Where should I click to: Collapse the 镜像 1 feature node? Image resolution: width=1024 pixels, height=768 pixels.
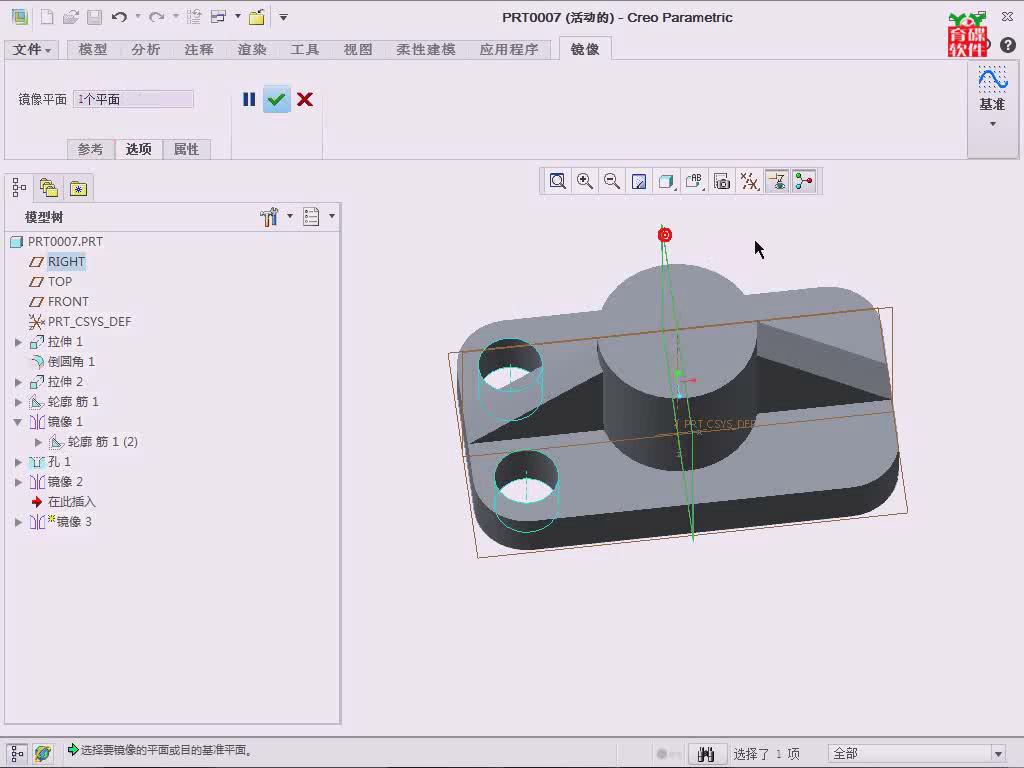(x=18, y=422)
